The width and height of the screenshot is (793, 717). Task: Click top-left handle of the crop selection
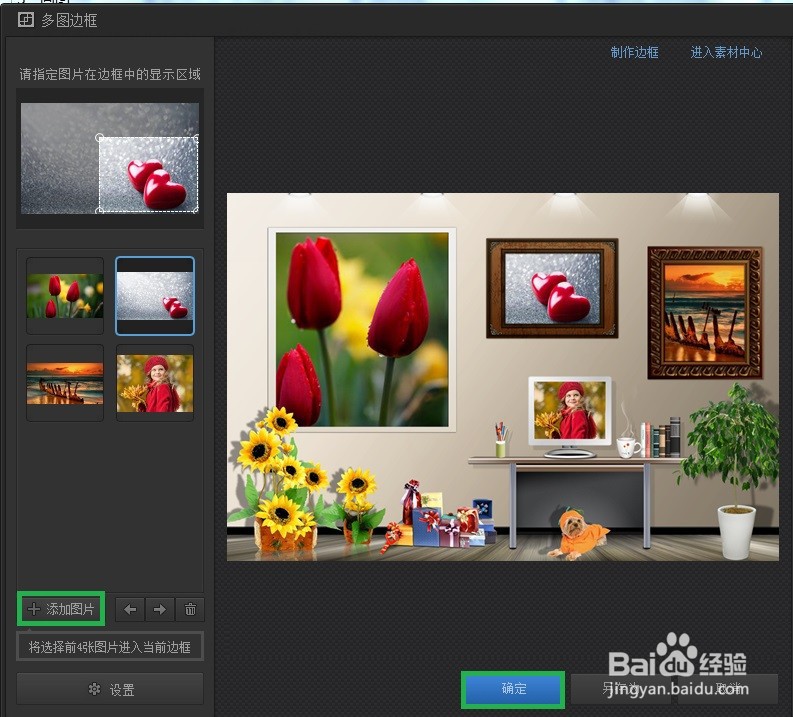tap(100, 137)
